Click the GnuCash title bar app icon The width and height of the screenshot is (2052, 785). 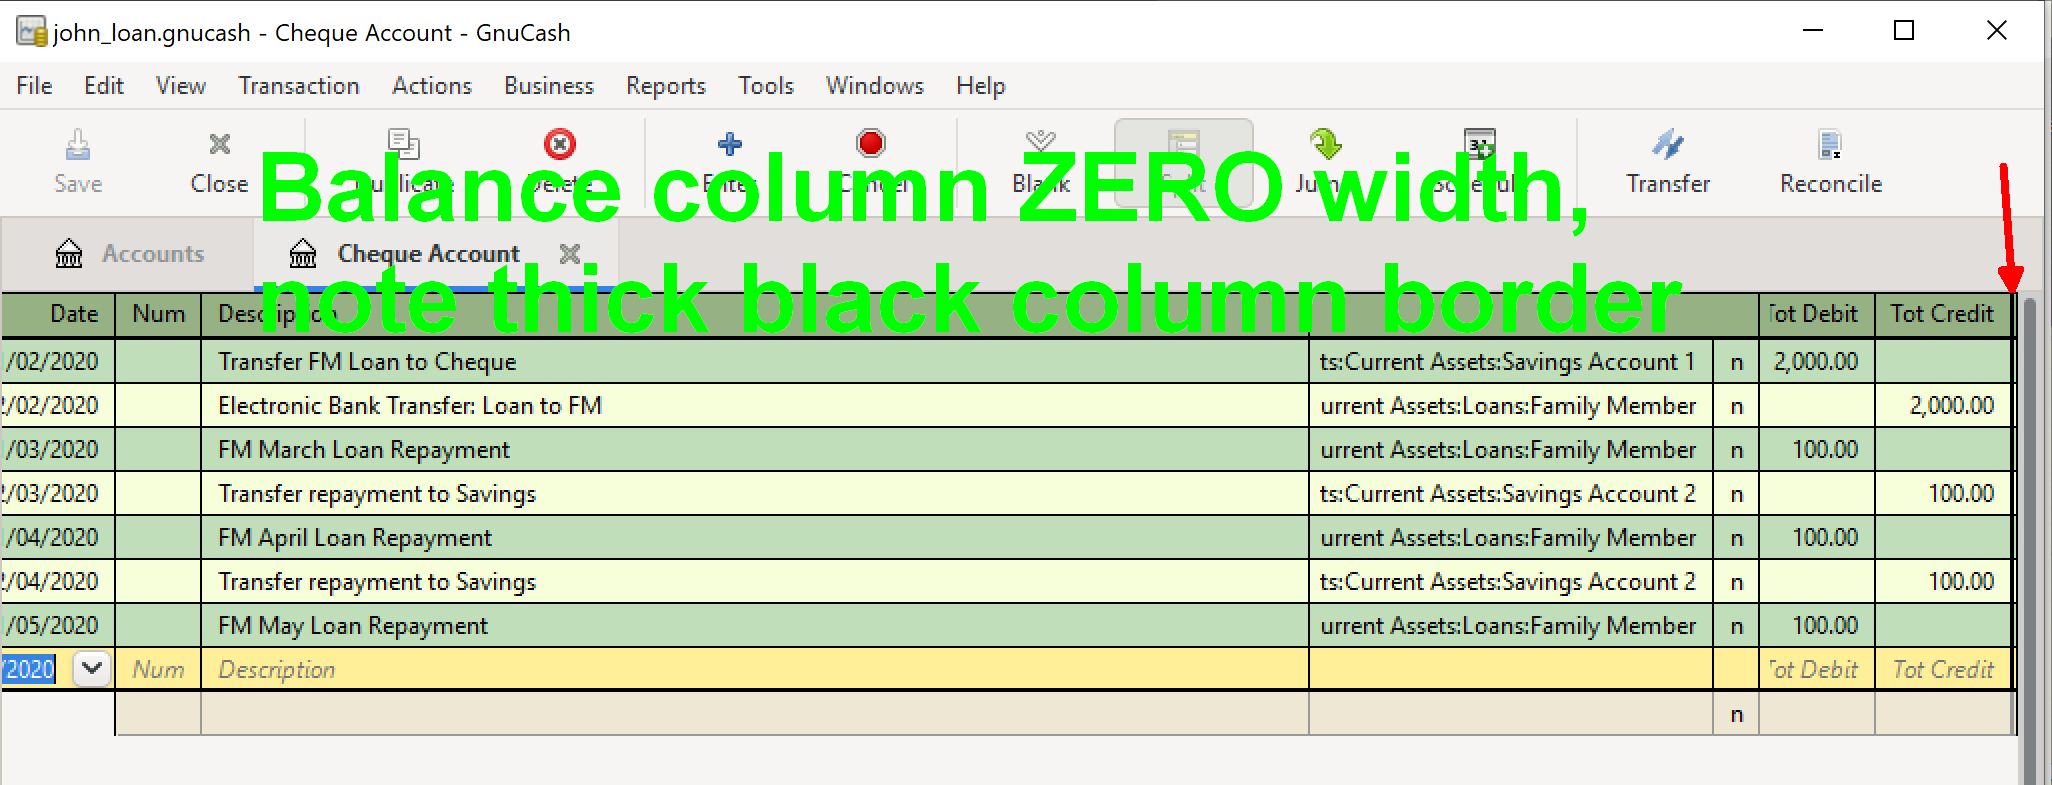(32, 32)
